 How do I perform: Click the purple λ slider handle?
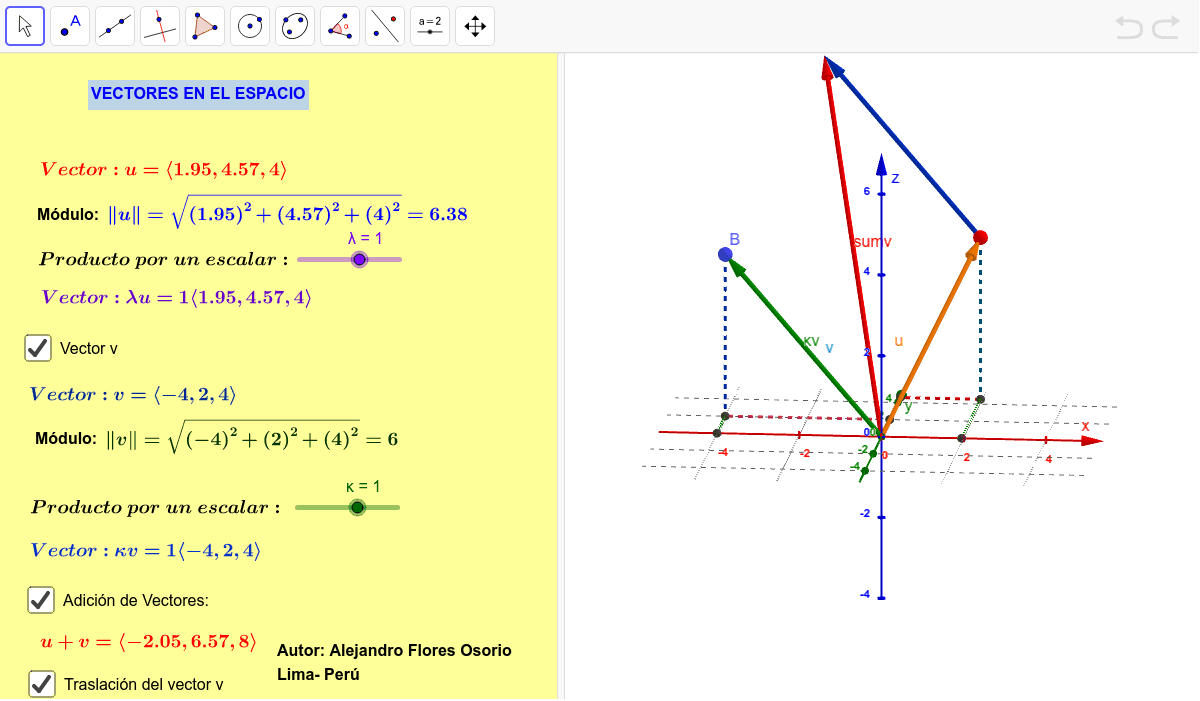[360, 259]
